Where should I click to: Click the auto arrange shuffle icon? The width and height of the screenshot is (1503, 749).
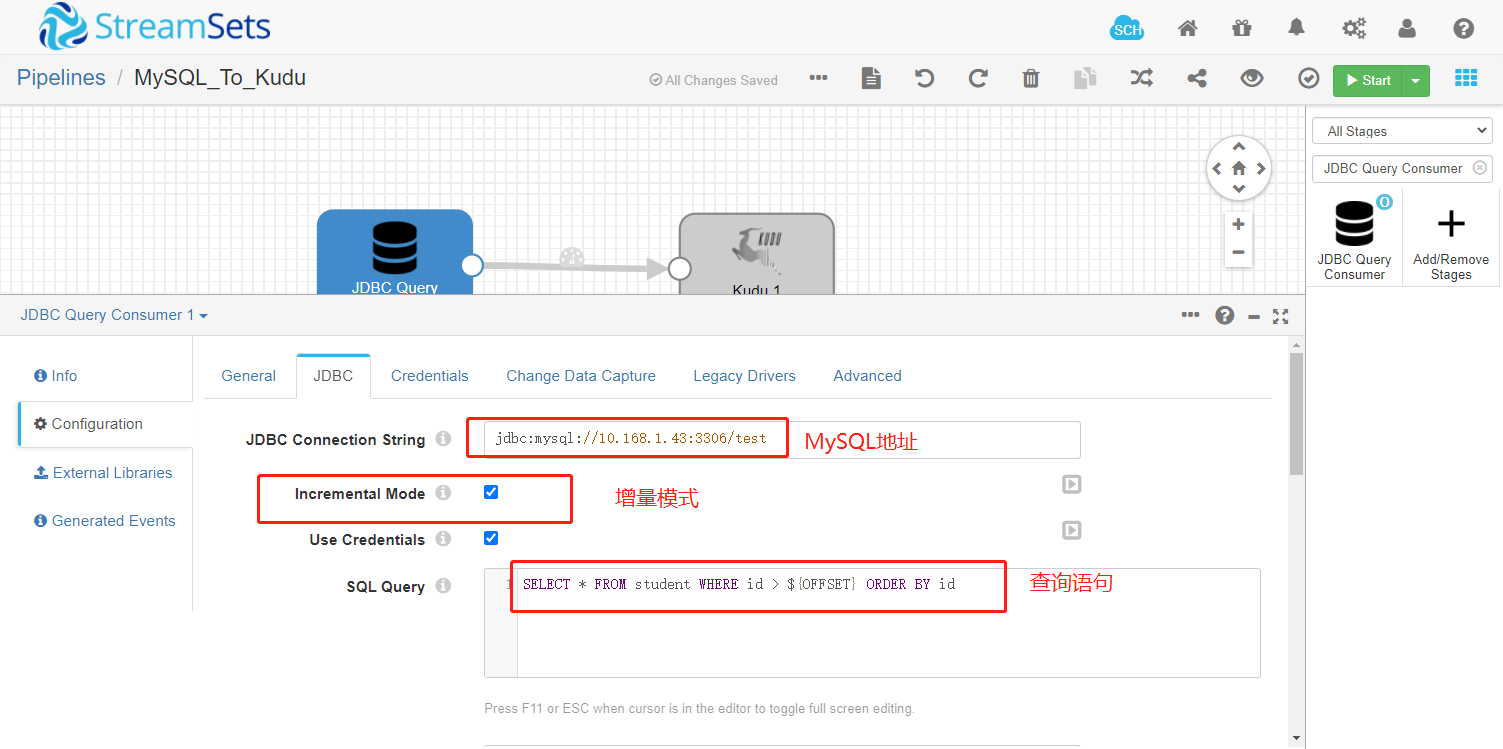click(x=1142, y=78)
